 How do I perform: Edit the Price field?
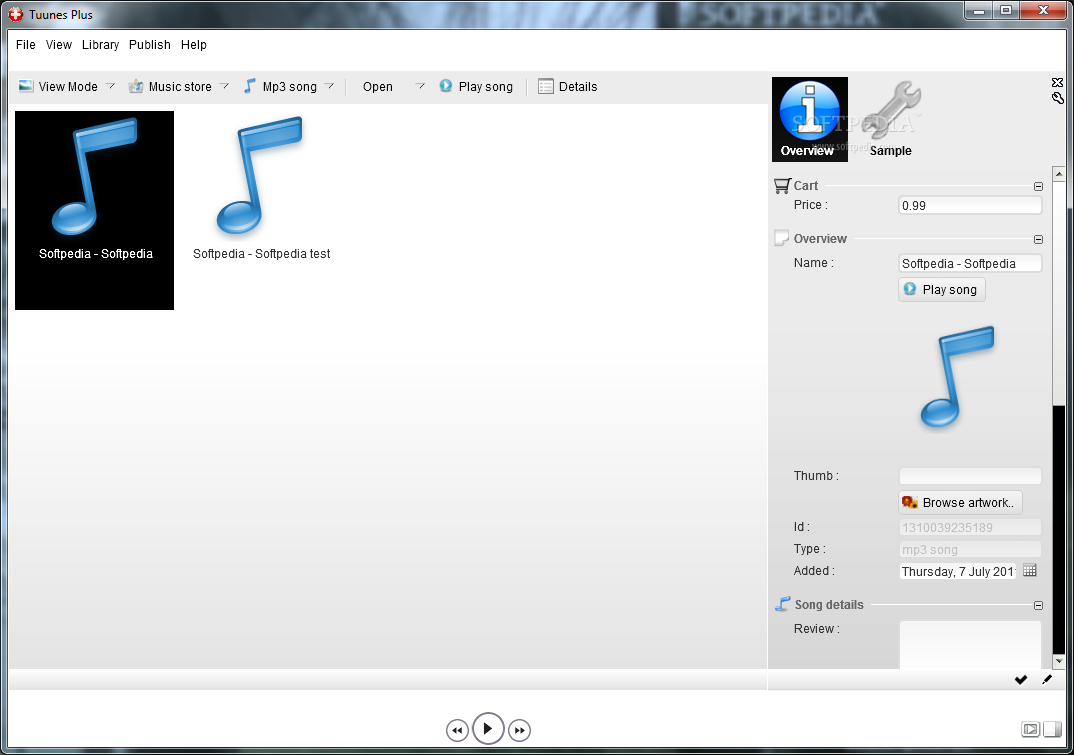click(x=970, y=206)
